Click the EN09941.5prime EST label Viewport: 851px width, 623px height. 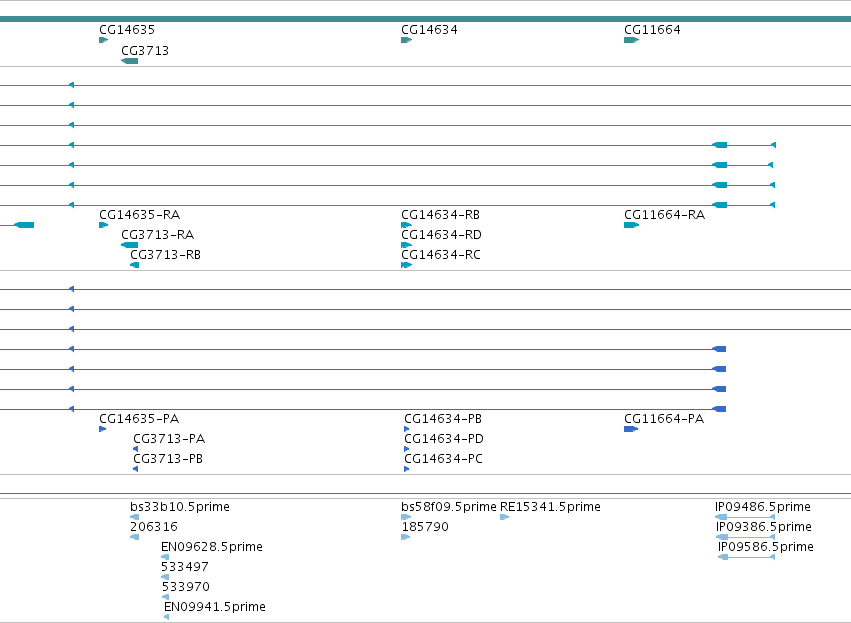point(214,607)
